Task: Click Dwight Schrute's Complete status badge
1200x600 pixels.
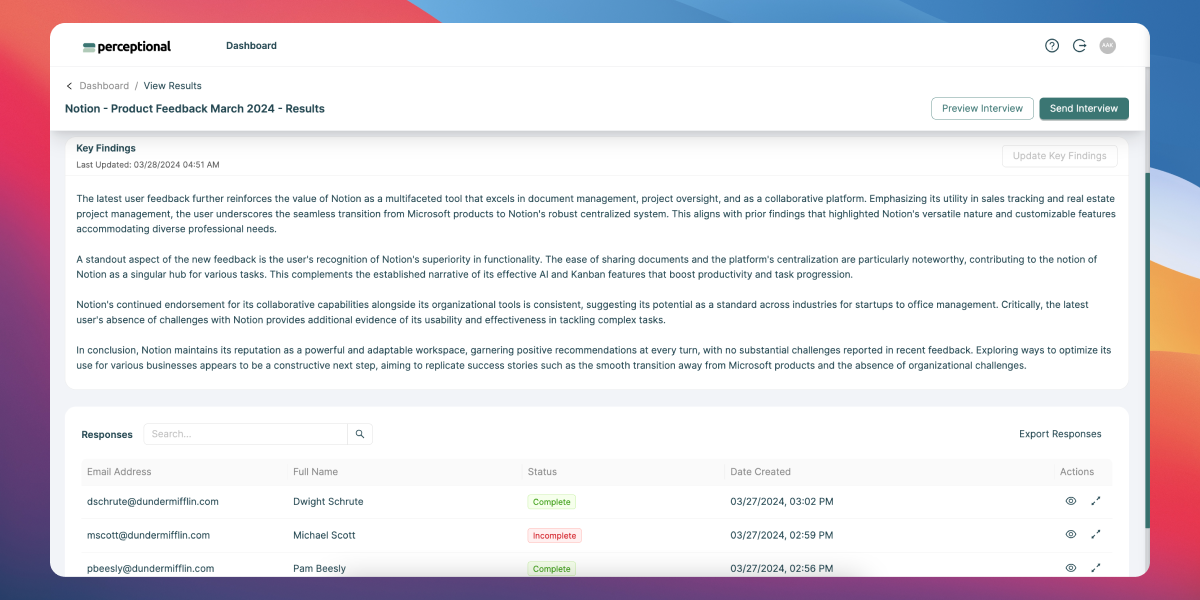Action: [x=552, y=502]
